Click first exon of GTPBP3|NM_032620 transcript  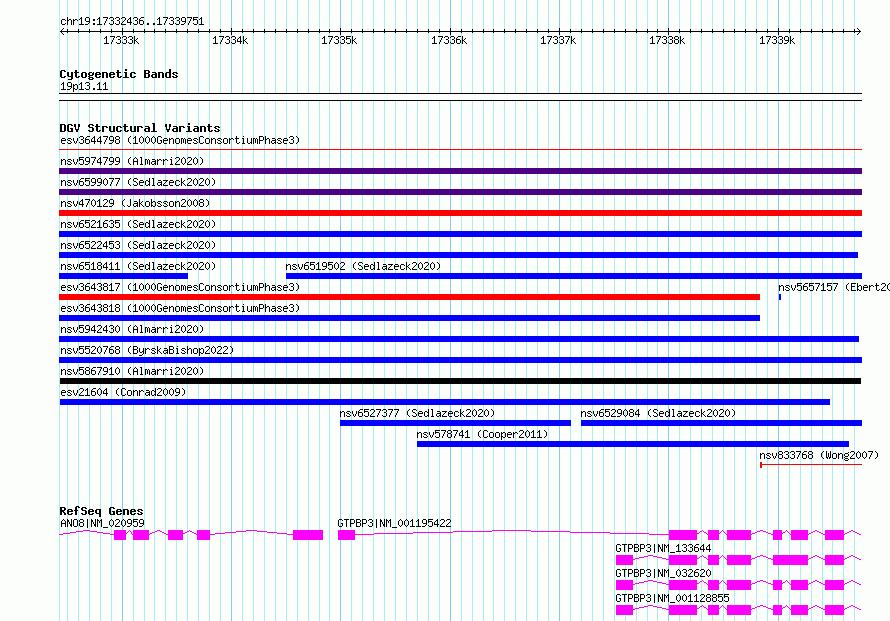624,585
